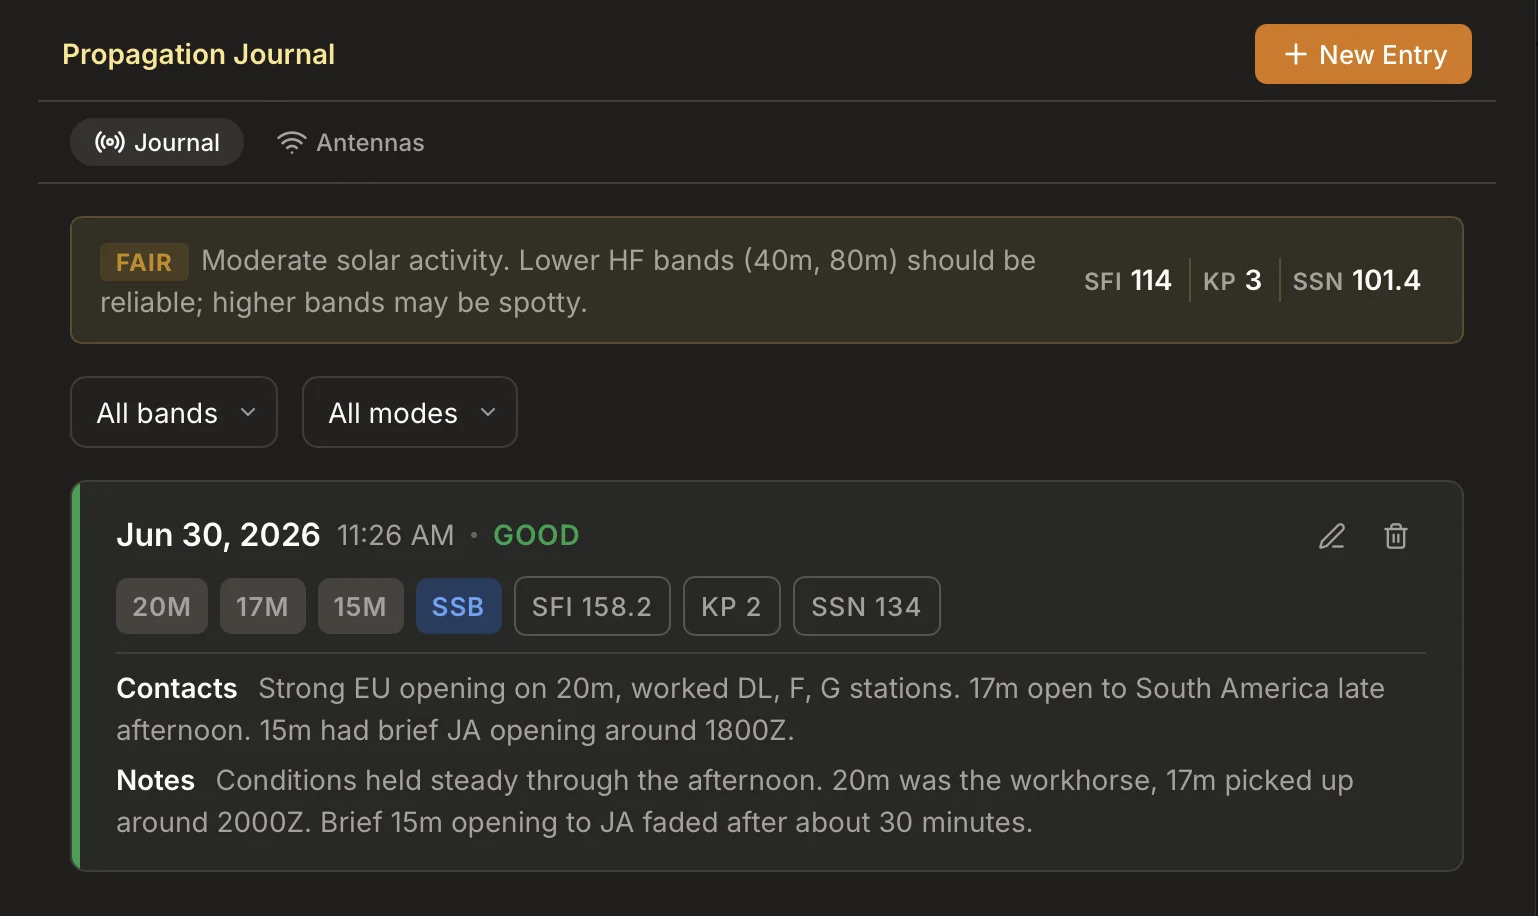Expand the All bands filter dropdown
Screen dimensions: 1538x916
(174, 412)
